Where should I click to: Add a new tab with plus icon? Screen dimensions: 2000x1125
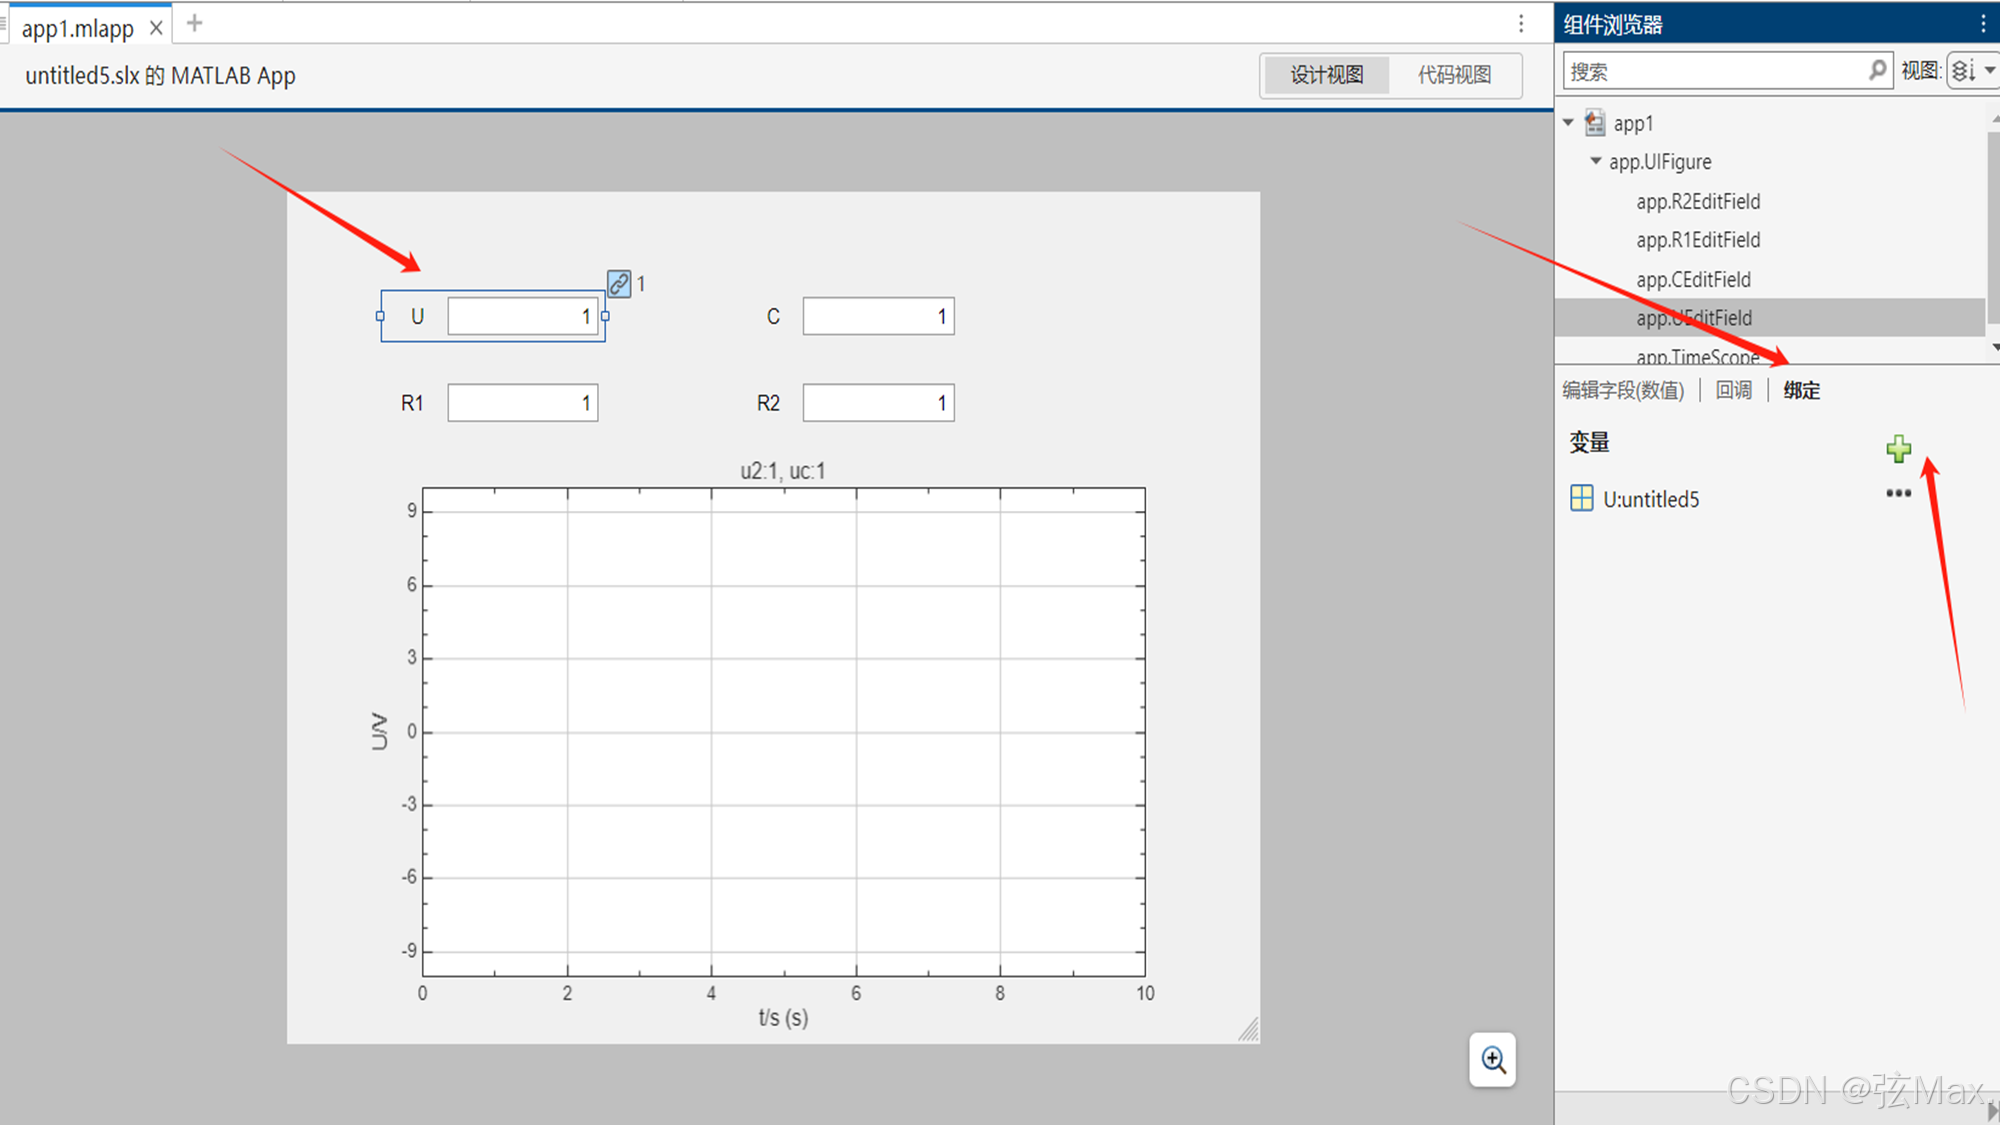pos(195,24)
